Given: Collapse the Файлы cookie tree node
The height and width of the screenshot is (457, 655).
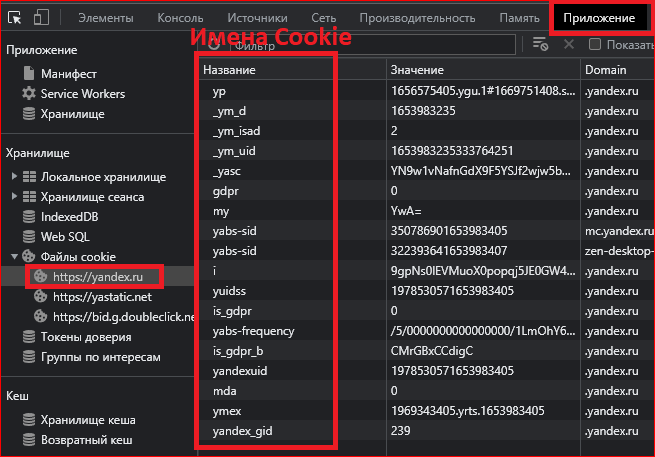Looking at the screenshot, I should coord(14,257).
